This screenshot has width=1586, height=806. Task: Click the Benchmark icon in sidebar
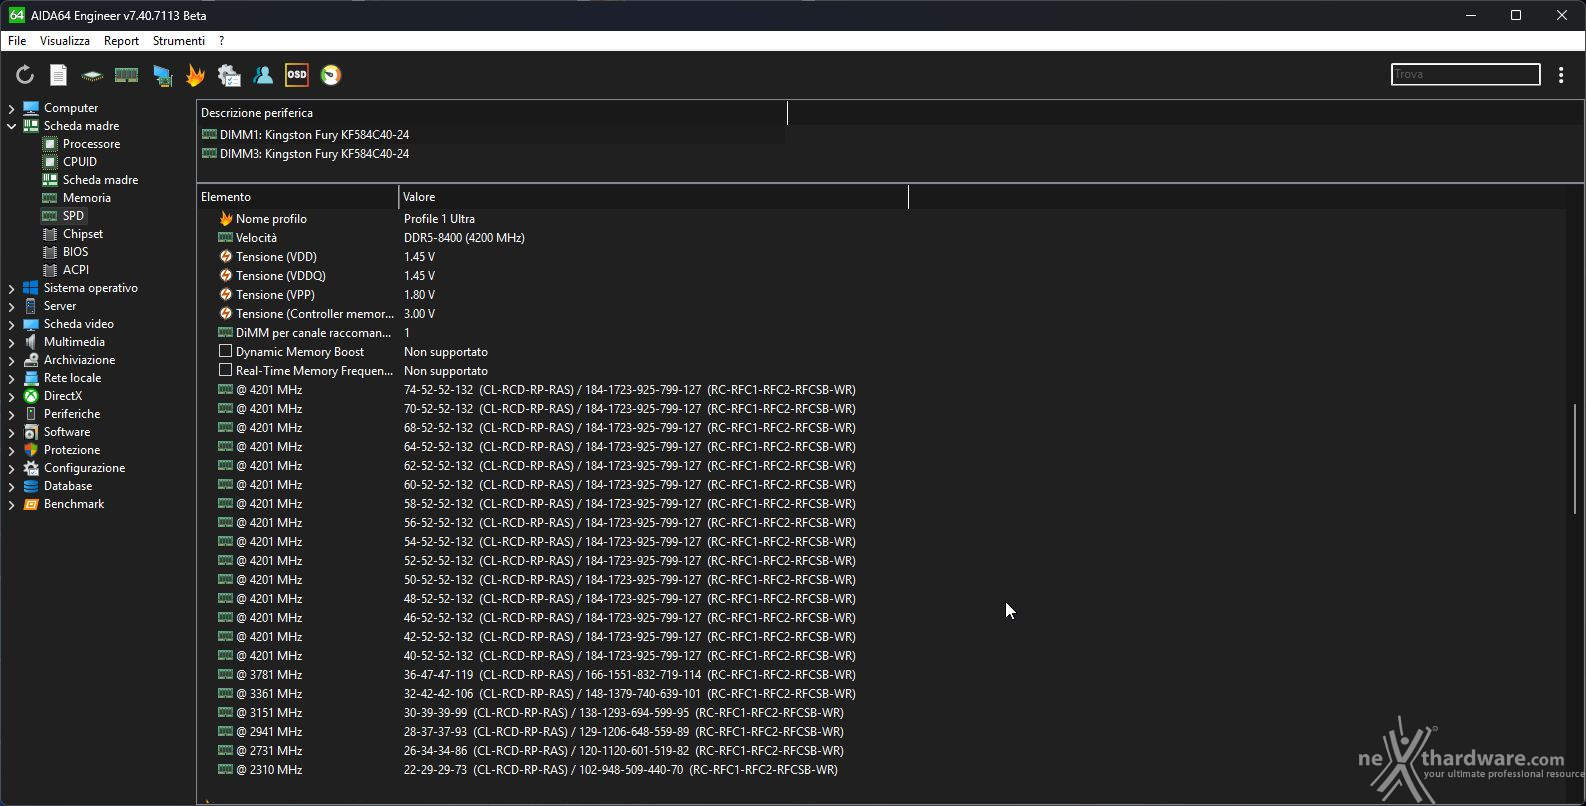(31, 504)
